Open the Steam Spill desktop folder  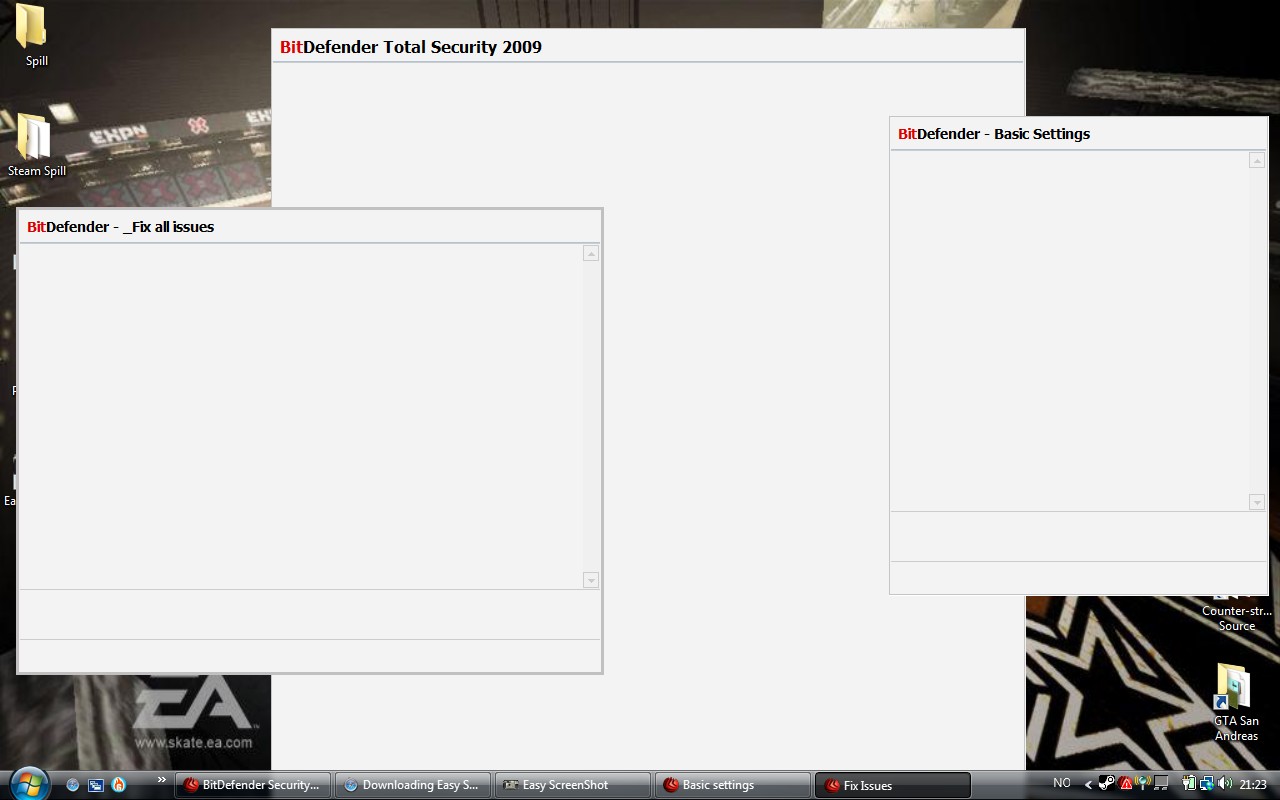pyautogui.click(x=36, y=145)
